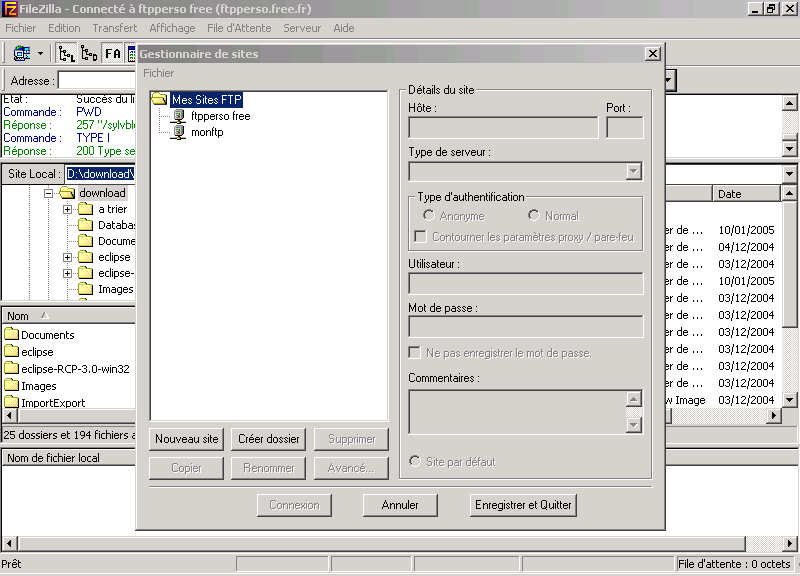800x576 pixels.
Task: Click remote file list scroll down arrow
Action: coord(789,399)
